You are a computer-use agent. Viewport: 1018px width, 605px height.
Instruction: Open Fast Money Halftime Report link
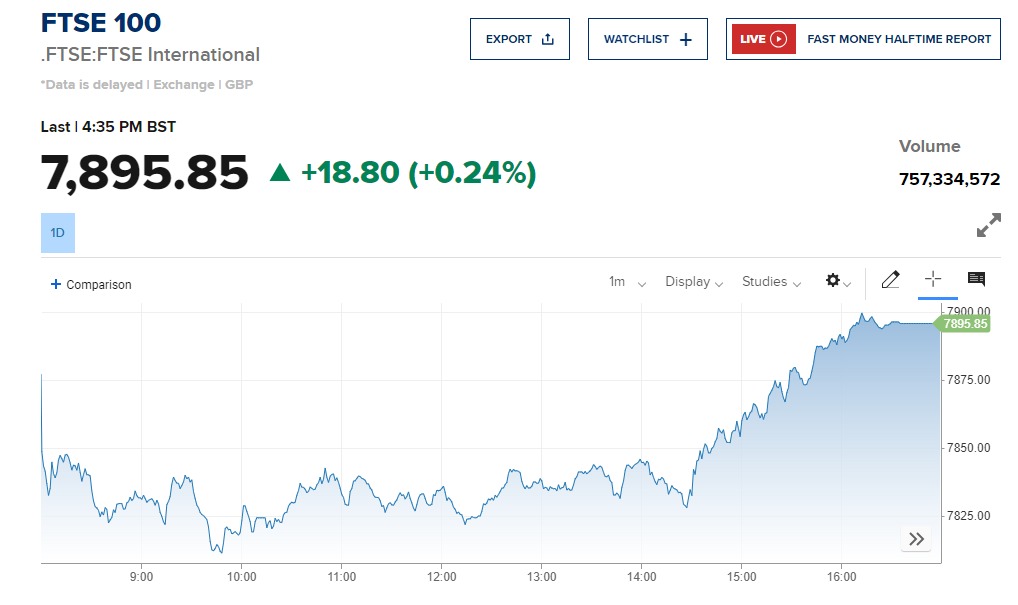(898, 39)
